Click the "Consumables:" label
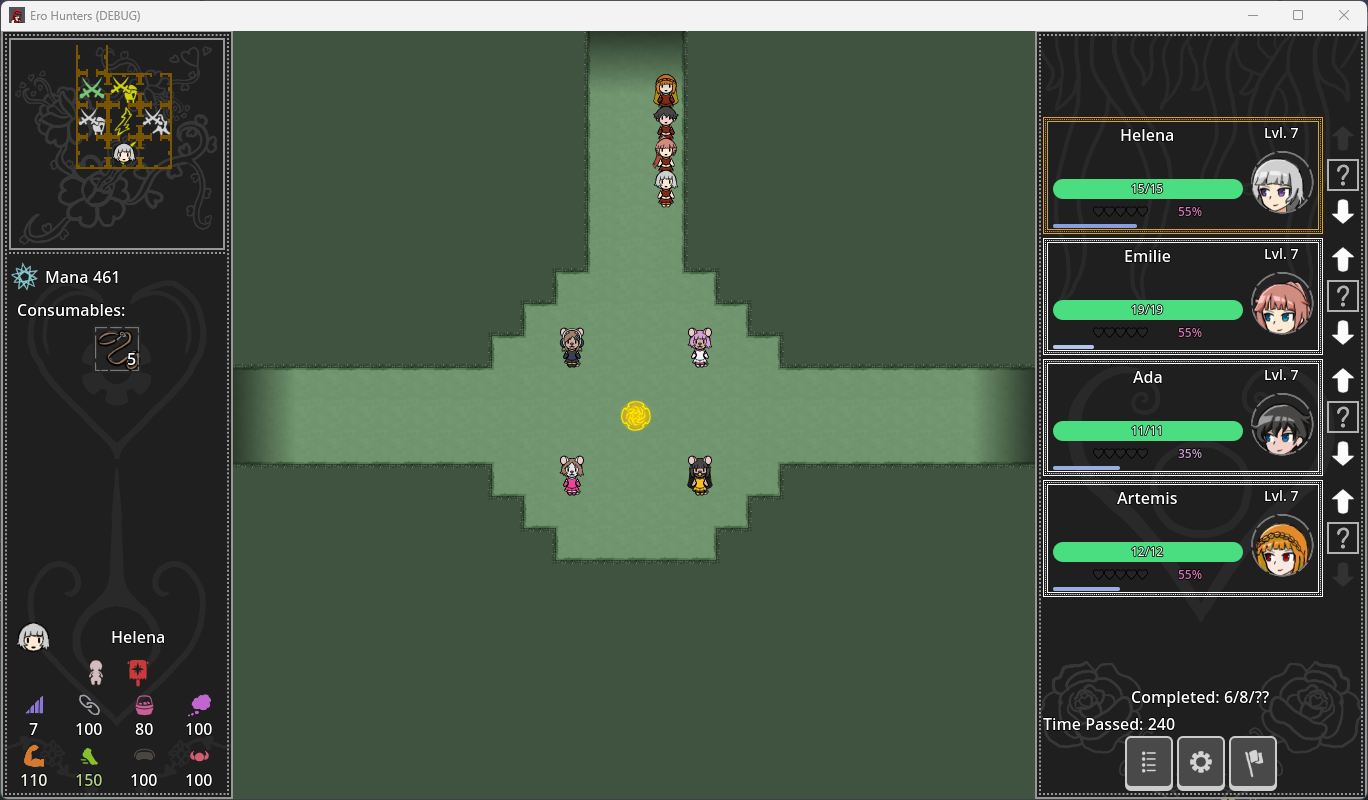The height and width of the screenshot is (800, 1368). [x=71, y=310]
